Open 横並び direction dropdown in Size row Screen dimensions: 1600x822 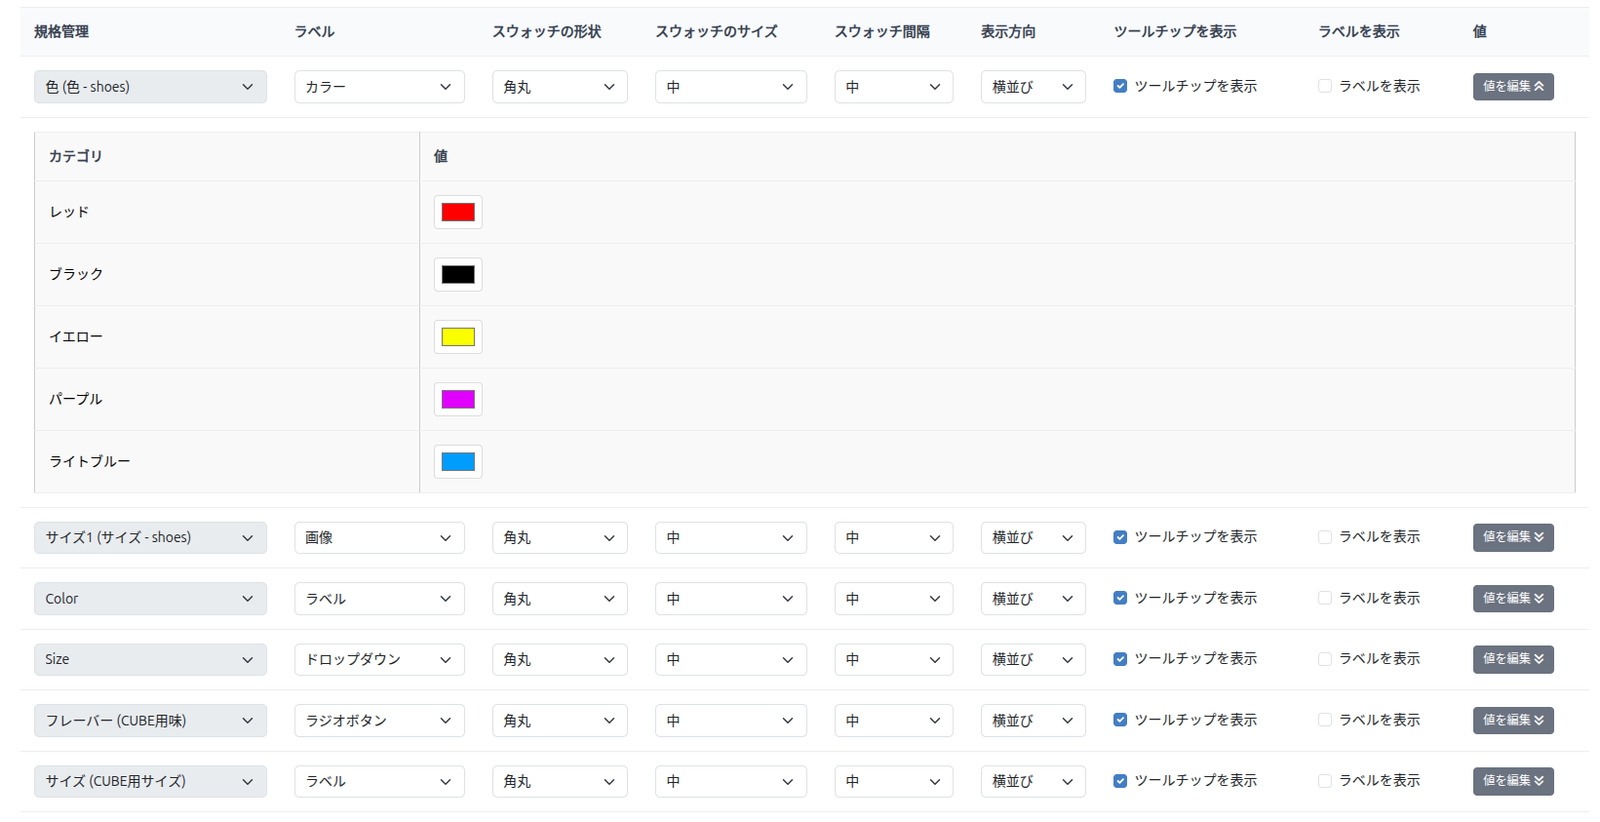pyautogui.click(x=1032, y=660)
